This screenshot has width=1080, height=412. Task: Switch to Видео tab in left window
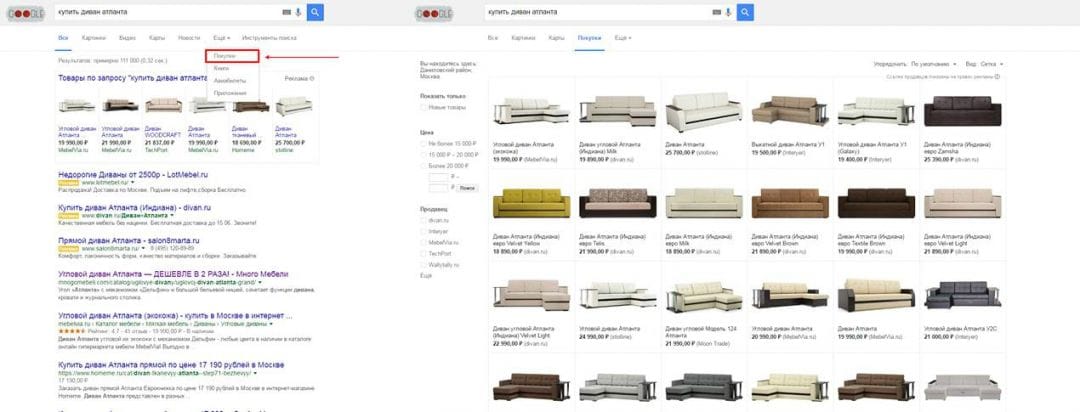pos(127,38)
